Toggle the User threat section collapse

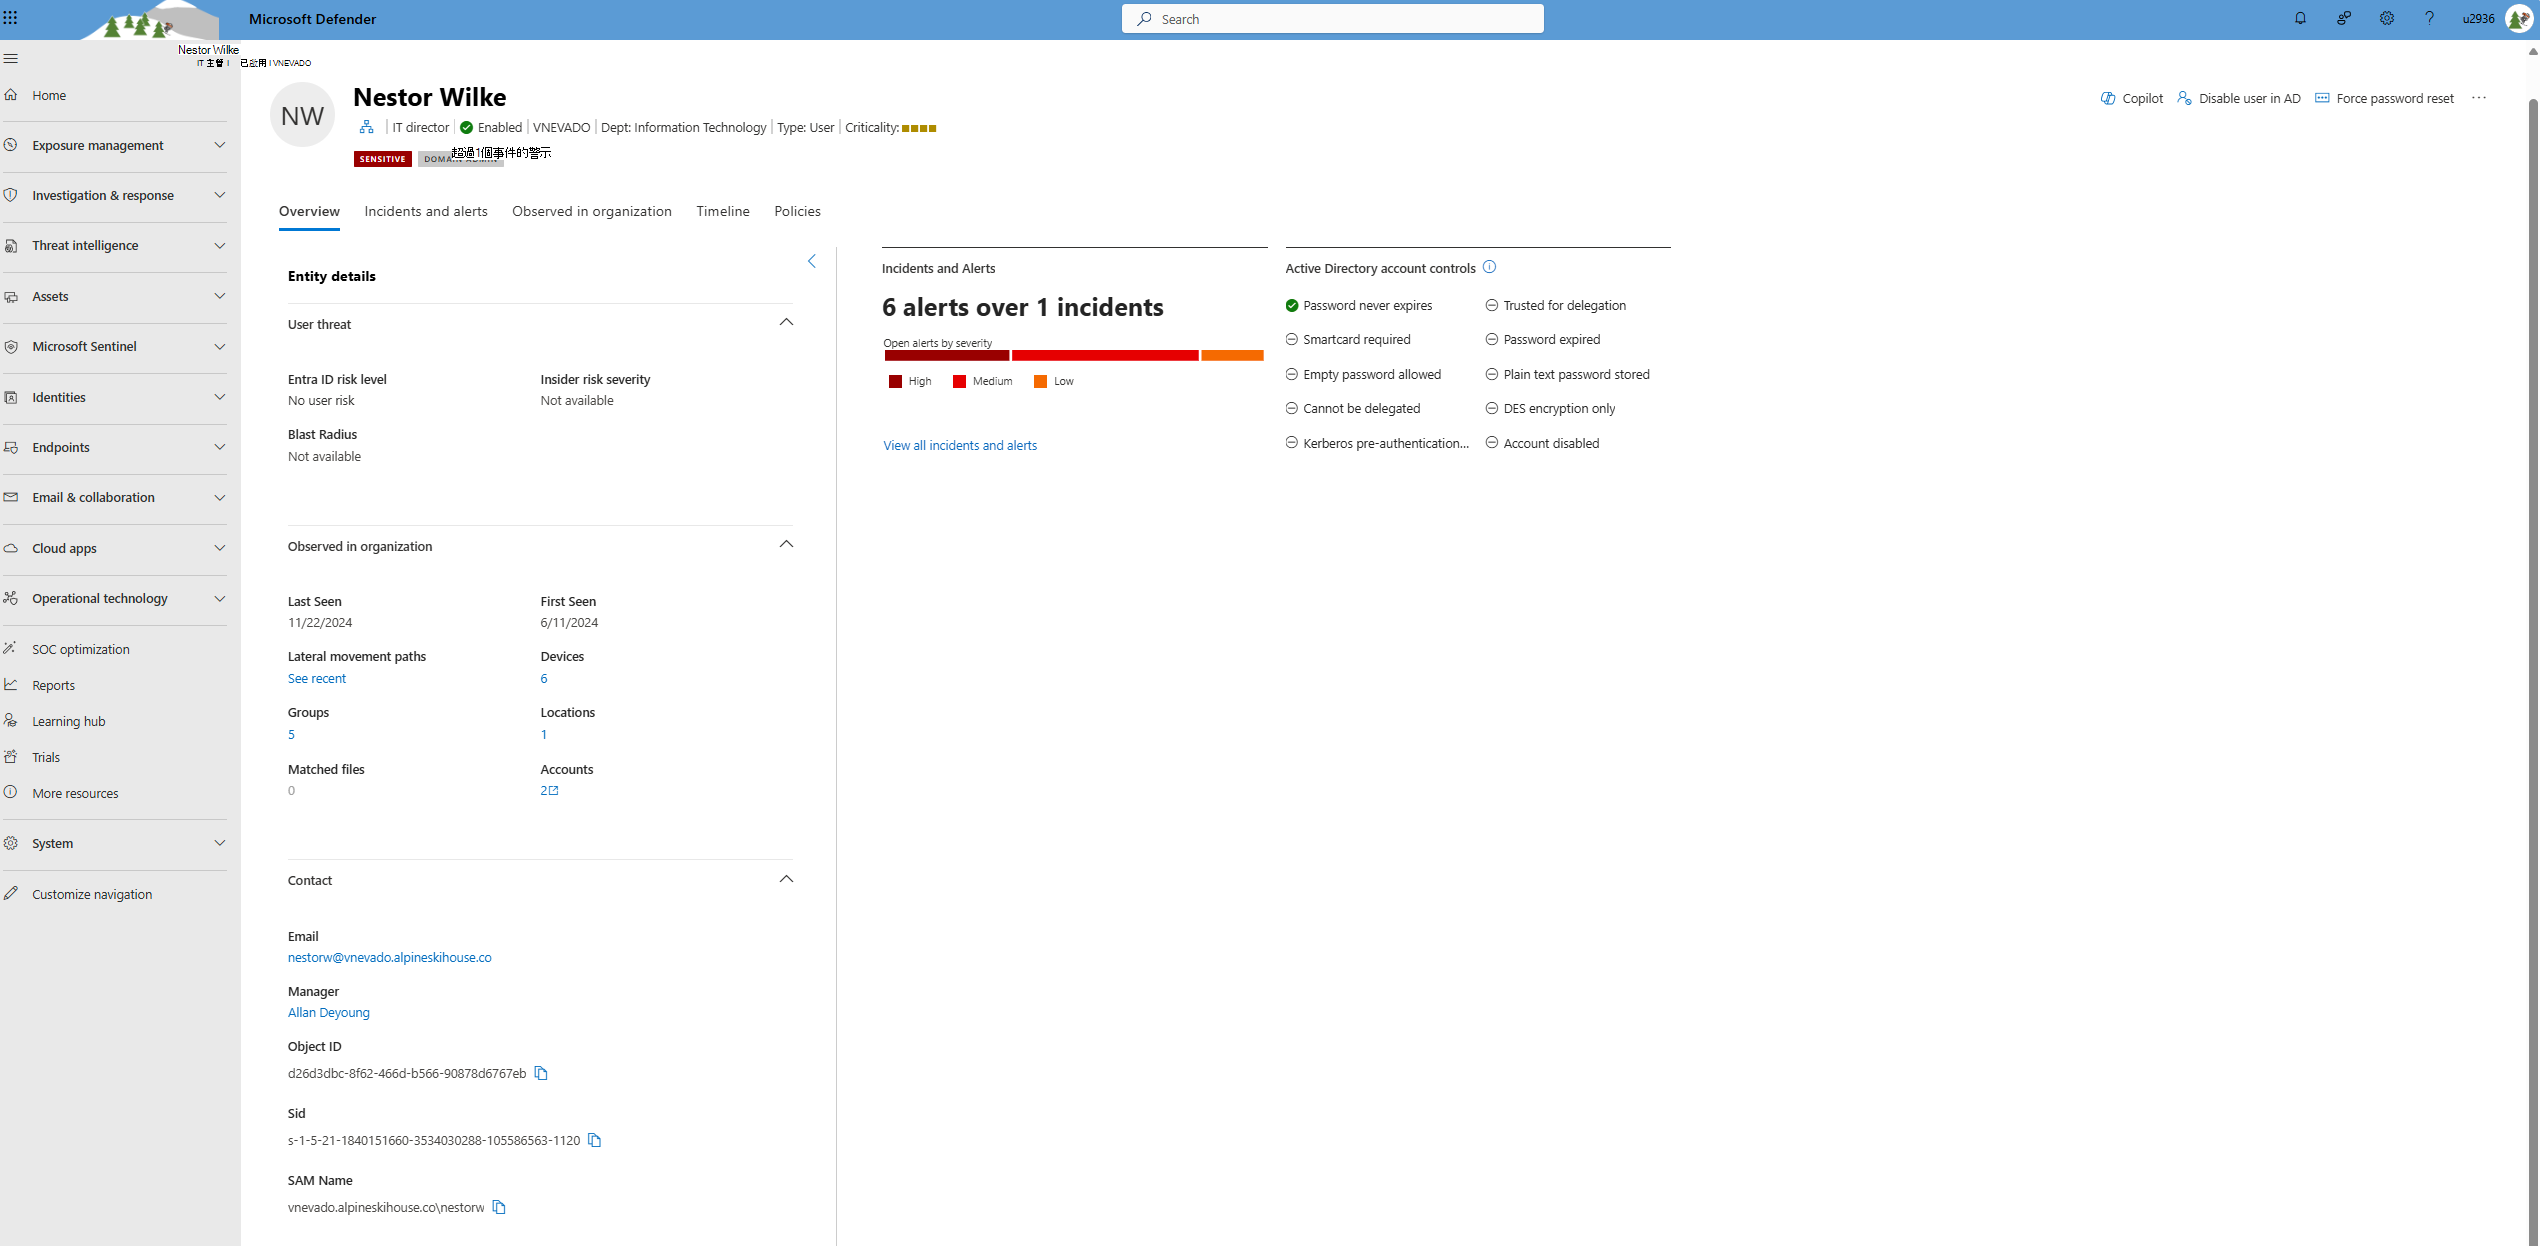787,321
